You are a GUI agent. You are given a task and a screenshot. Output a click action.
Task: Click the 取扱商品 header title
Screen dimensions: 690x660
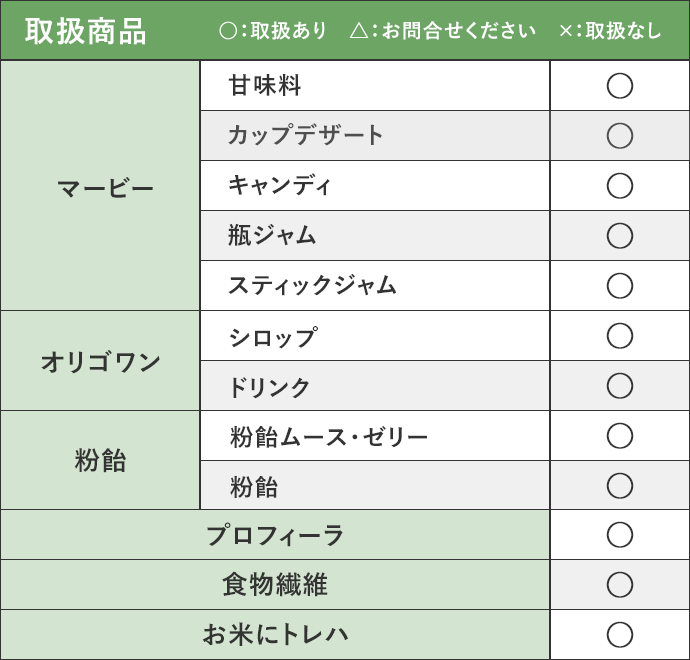pyautogui.click(x=85, y=31)
